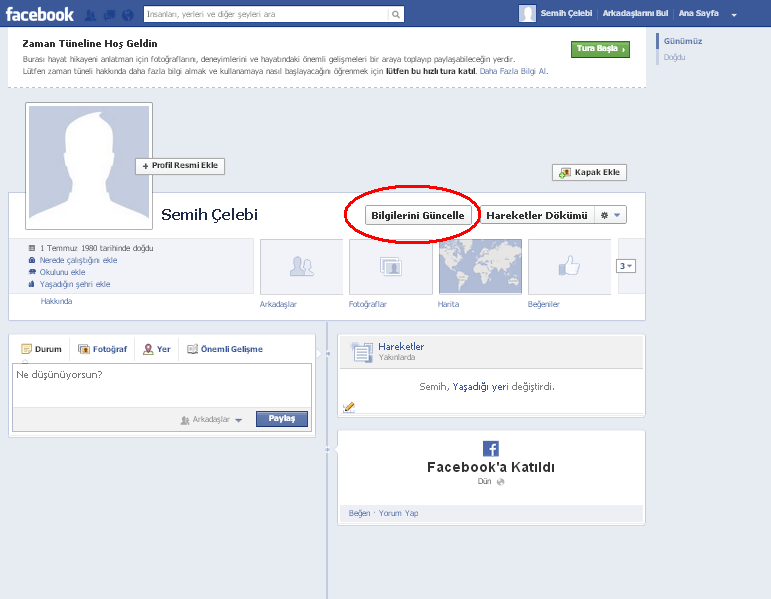Click the search magnifier button
Screen dimensions: 771x599
coord(396,14)
